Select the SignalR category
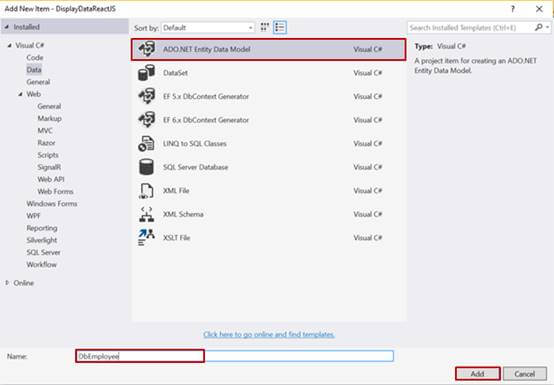 tap(49, 167)
